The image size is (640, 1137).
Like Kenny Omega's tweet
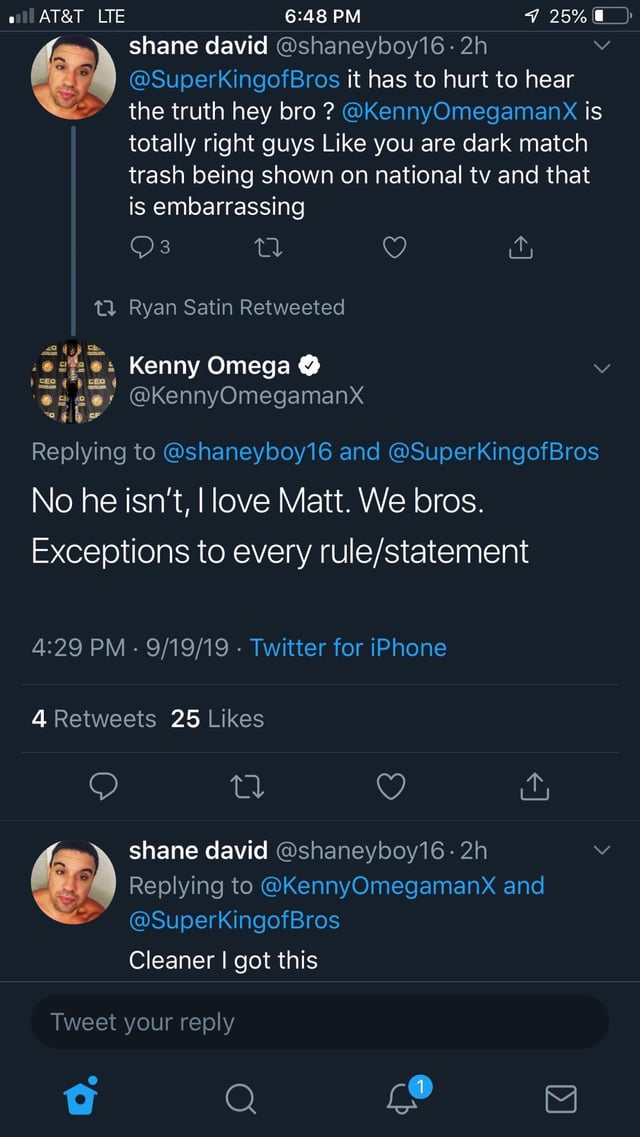click(x=391, y=788)
